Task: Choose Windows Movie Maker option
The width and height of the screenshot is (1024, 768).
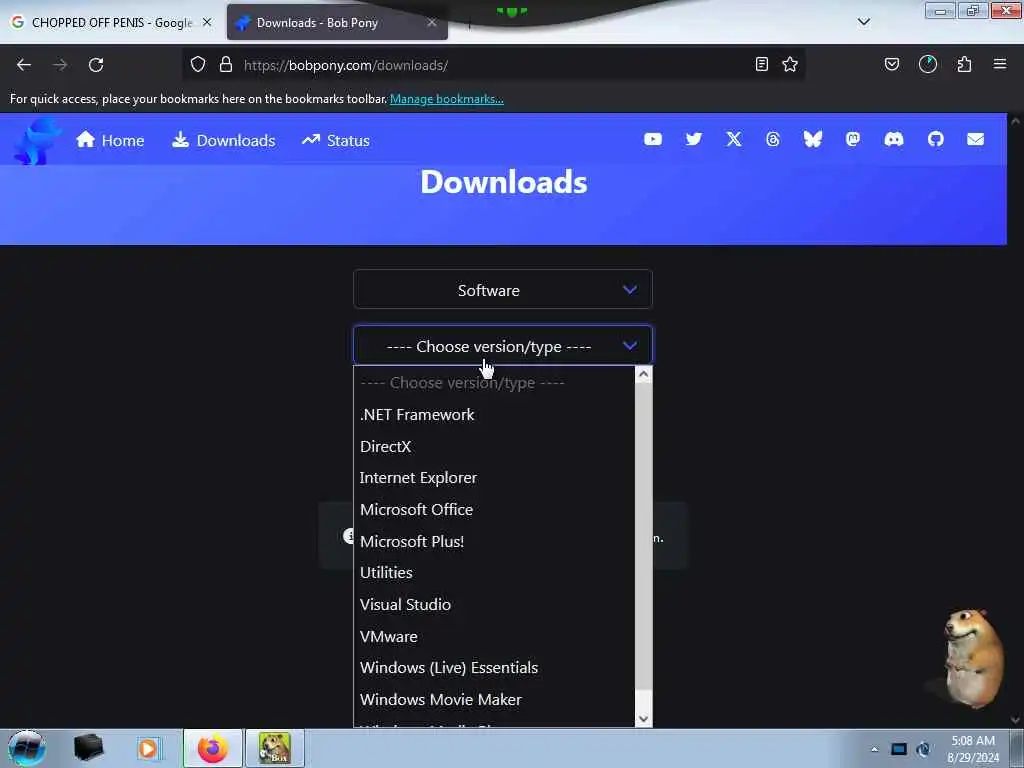Action: (494, 699)
